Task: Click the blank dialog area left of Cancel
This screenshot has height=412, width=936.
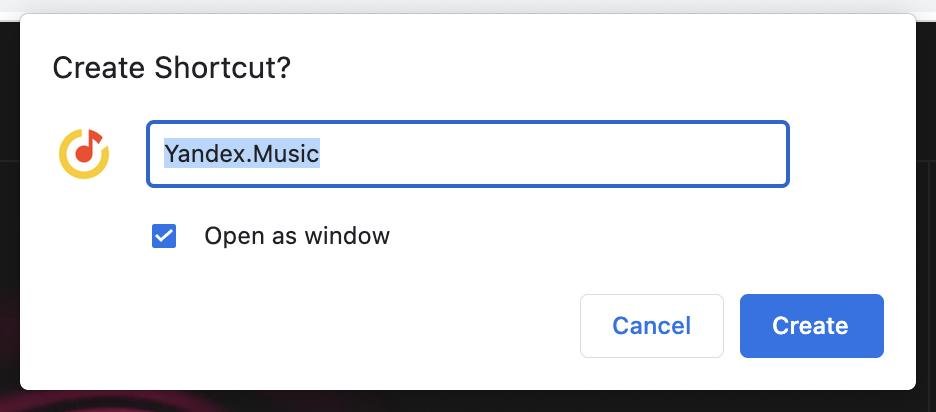Action: click(x=300, y=326)
